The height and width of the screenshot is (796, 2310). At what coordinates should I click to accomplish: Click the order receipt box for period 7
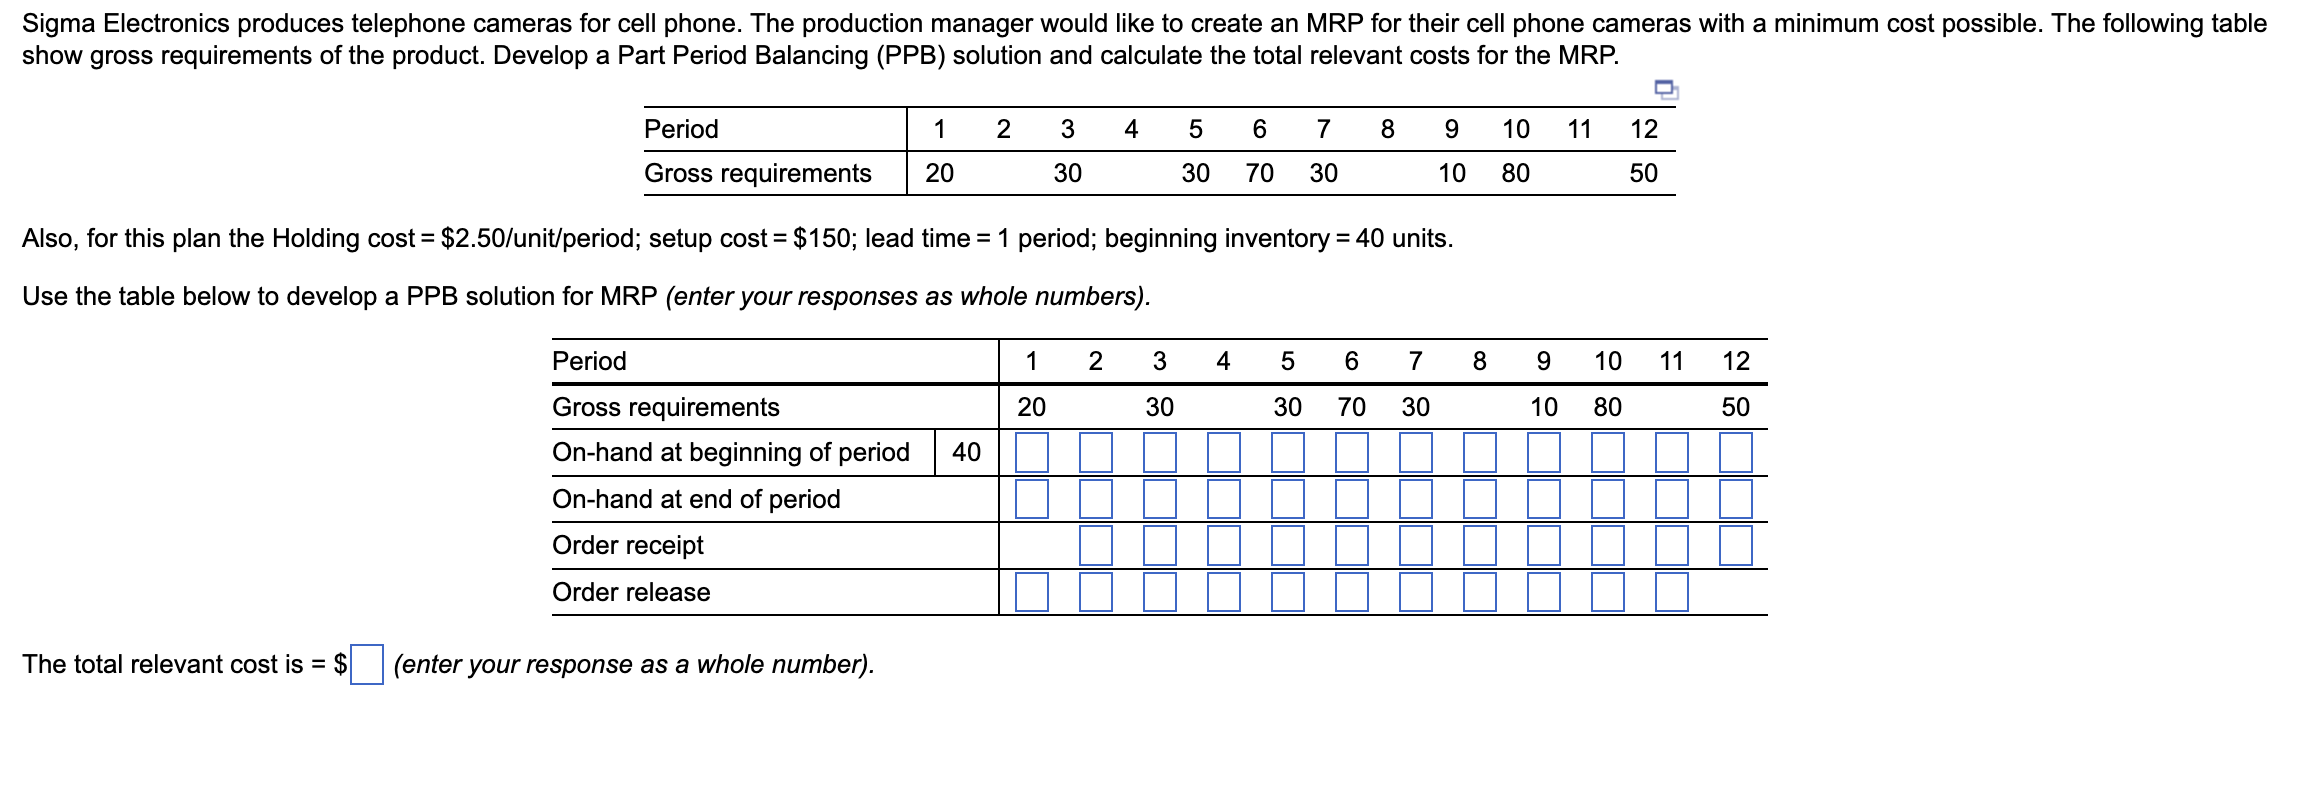click(x=1416, y=545)
